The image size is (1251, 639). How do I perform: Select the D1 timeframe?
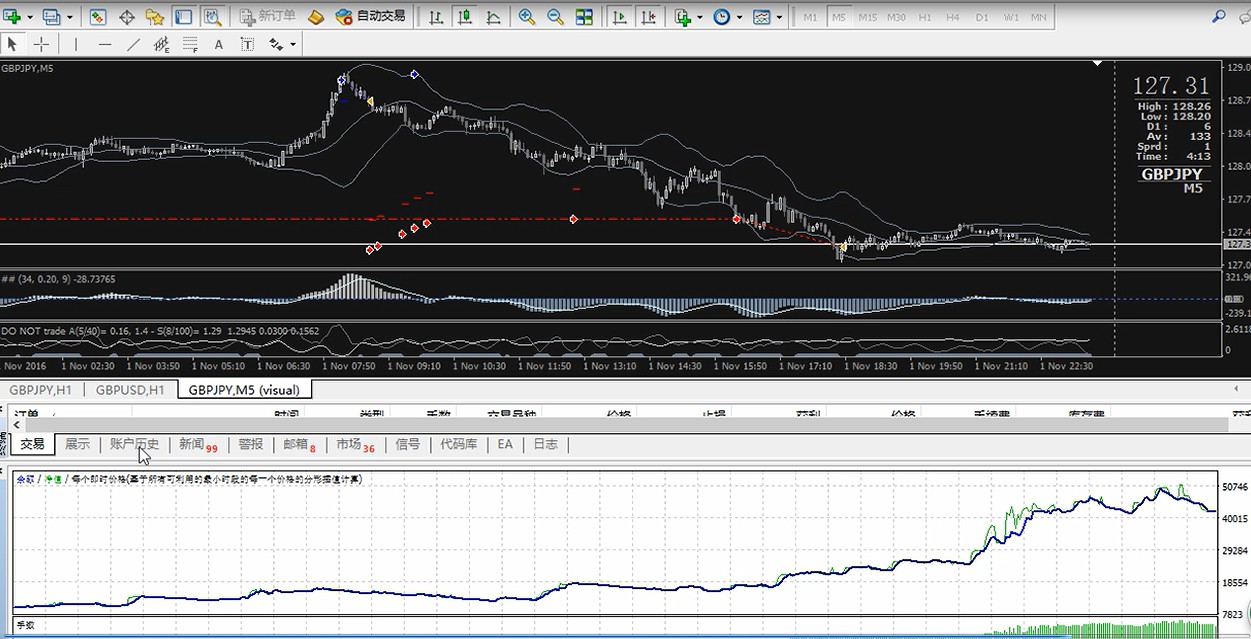click(x=982, y=17)
